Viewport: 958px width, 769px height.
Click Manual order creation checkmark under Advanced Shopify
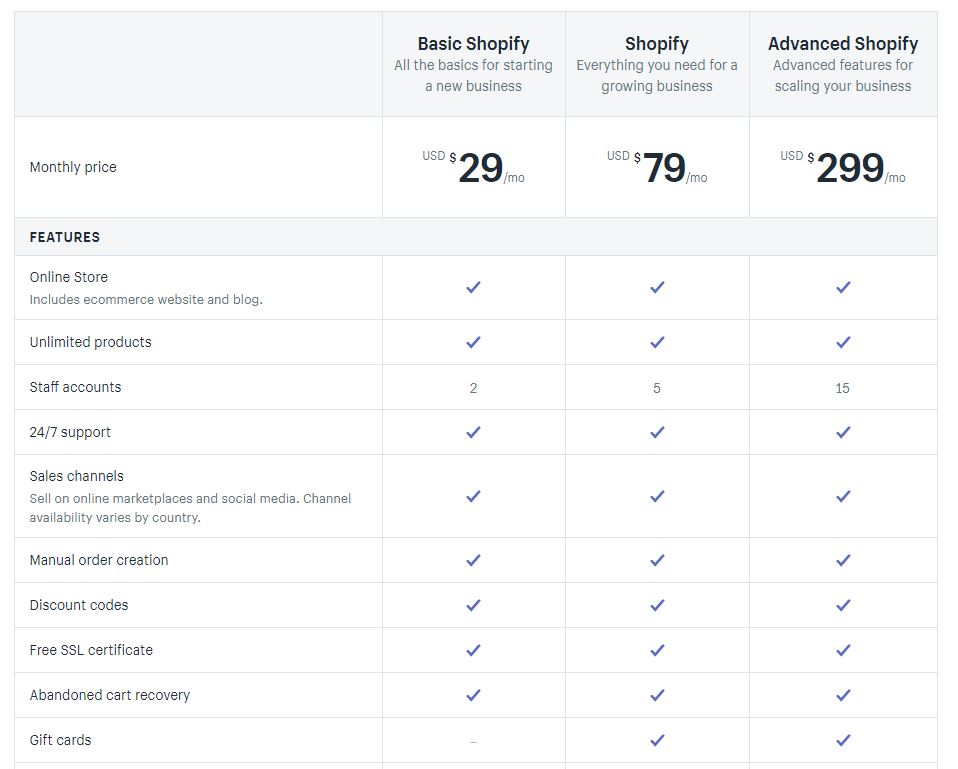843,560
